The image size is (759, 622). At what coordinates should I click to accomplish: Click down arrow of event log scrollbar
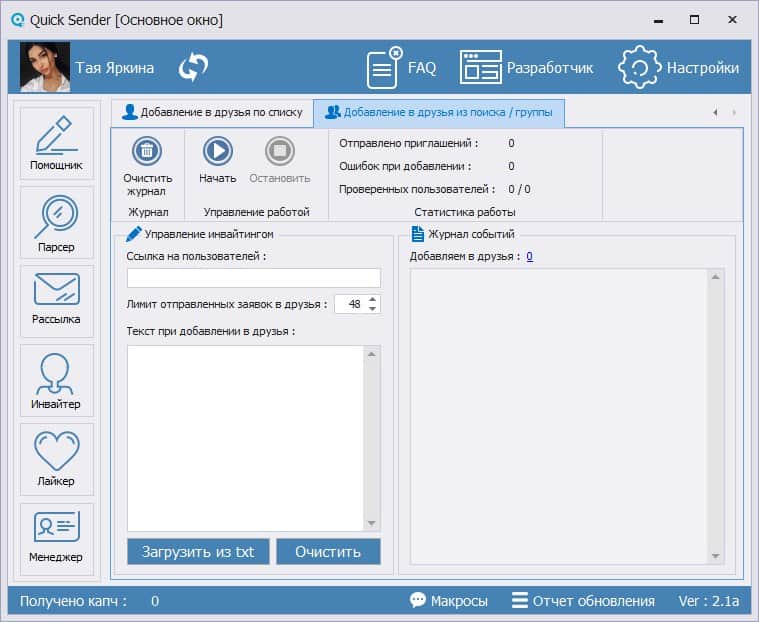715,556
